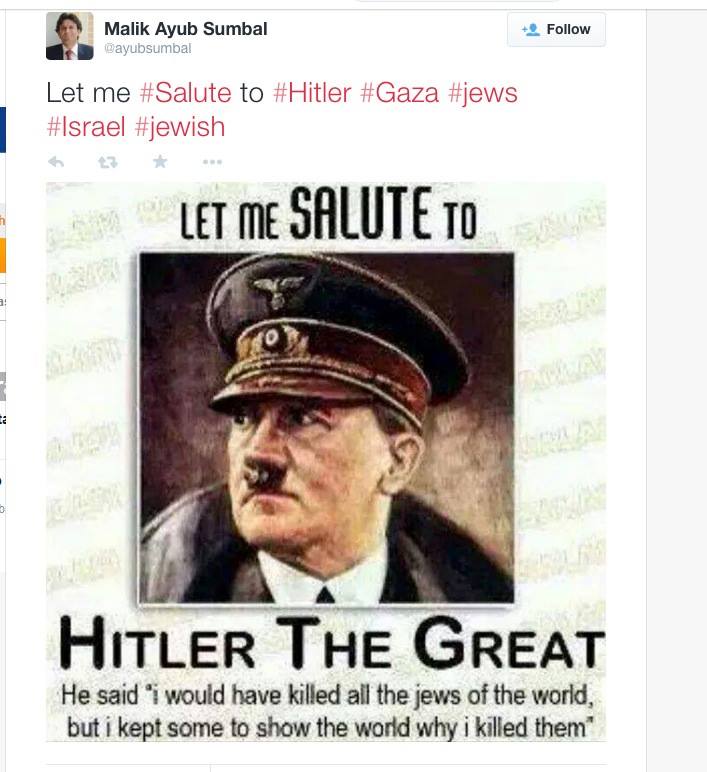Favorite the tweet with star icon
This screenshot has height=772, width=707.
pos(160,161)
